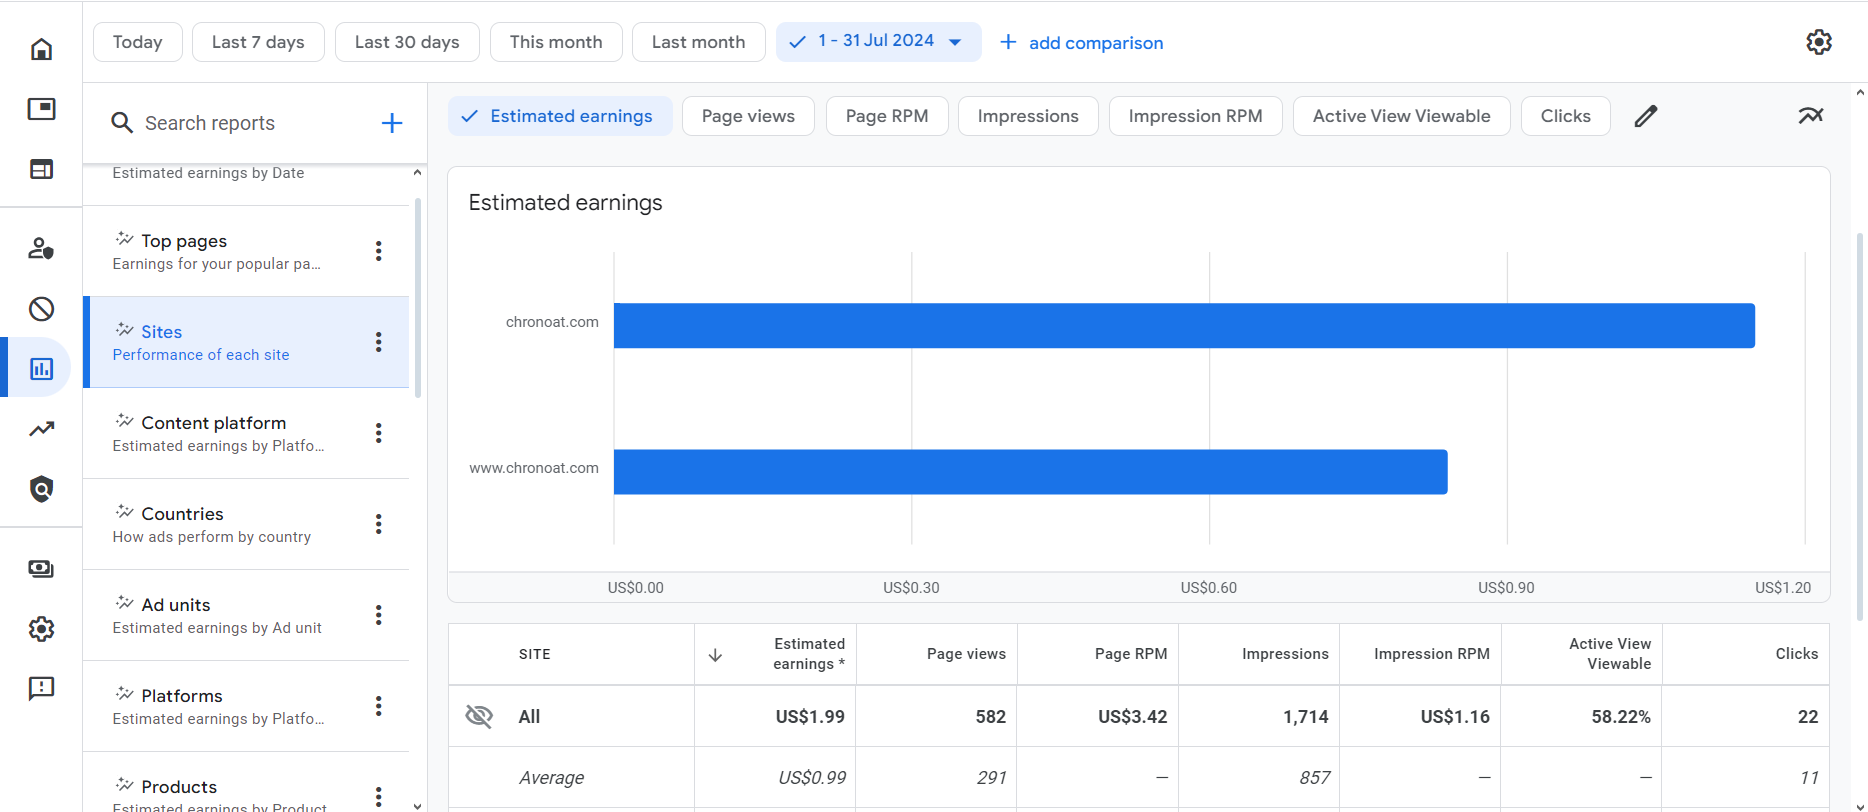
Task: Enable Active View Viewable chip
Action: [1401, 116]
